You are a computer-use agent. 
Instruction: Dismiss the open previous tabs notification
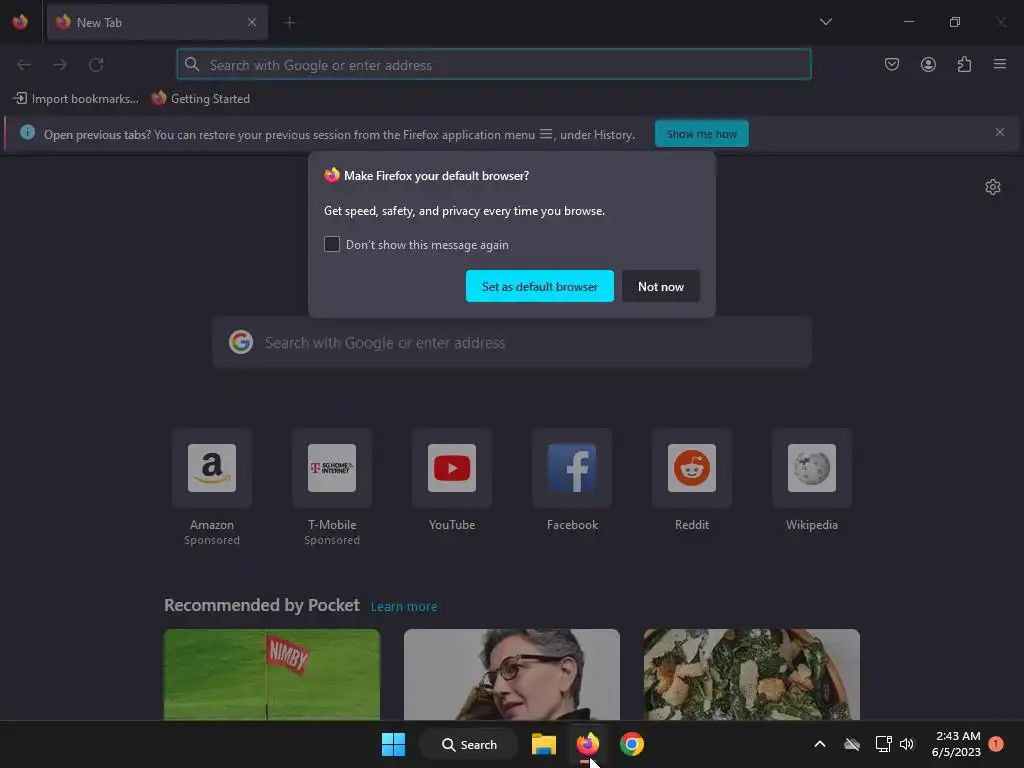[x=999, y=133]
